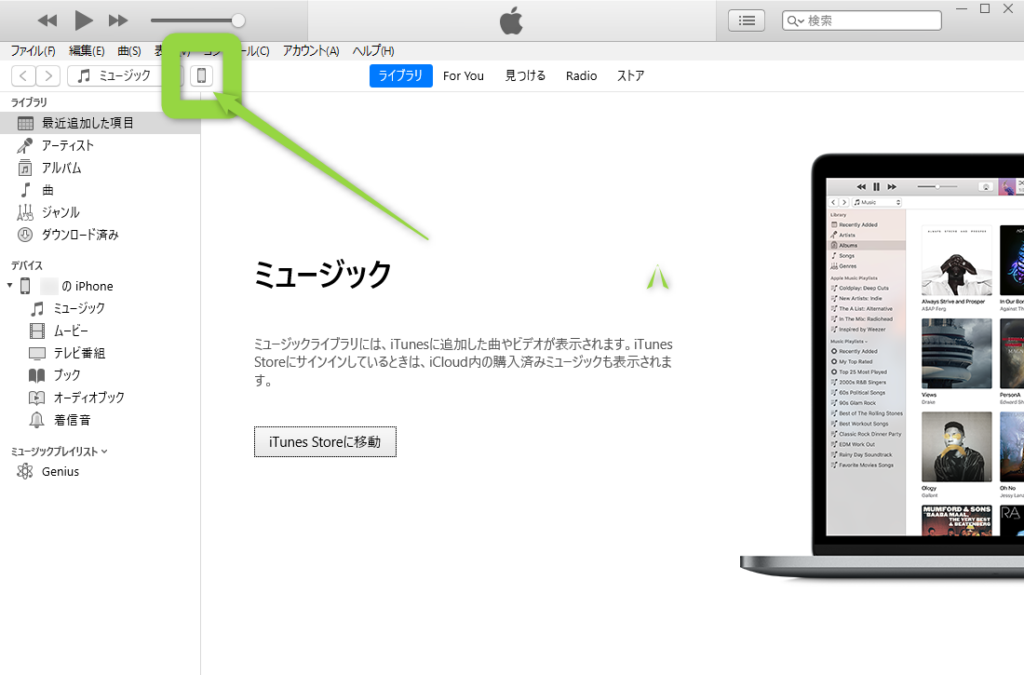Open the list view button near search
The image size is (1024, 675).
746,21
